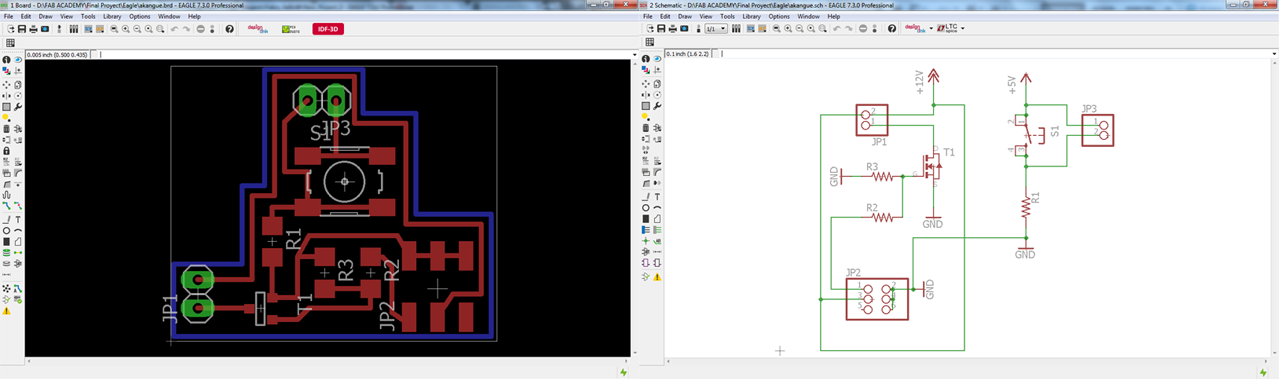Open the Options menu in Board window
Image resolution: width=1280 pixels, height=379 pixels.
(140, 16)
